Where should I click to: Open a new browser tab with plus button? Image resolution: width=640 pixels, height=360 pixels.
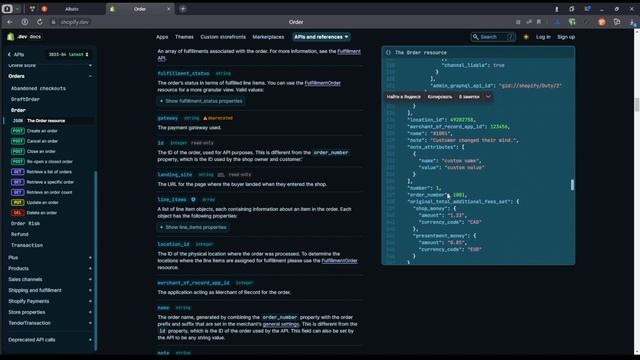point(183,9)
